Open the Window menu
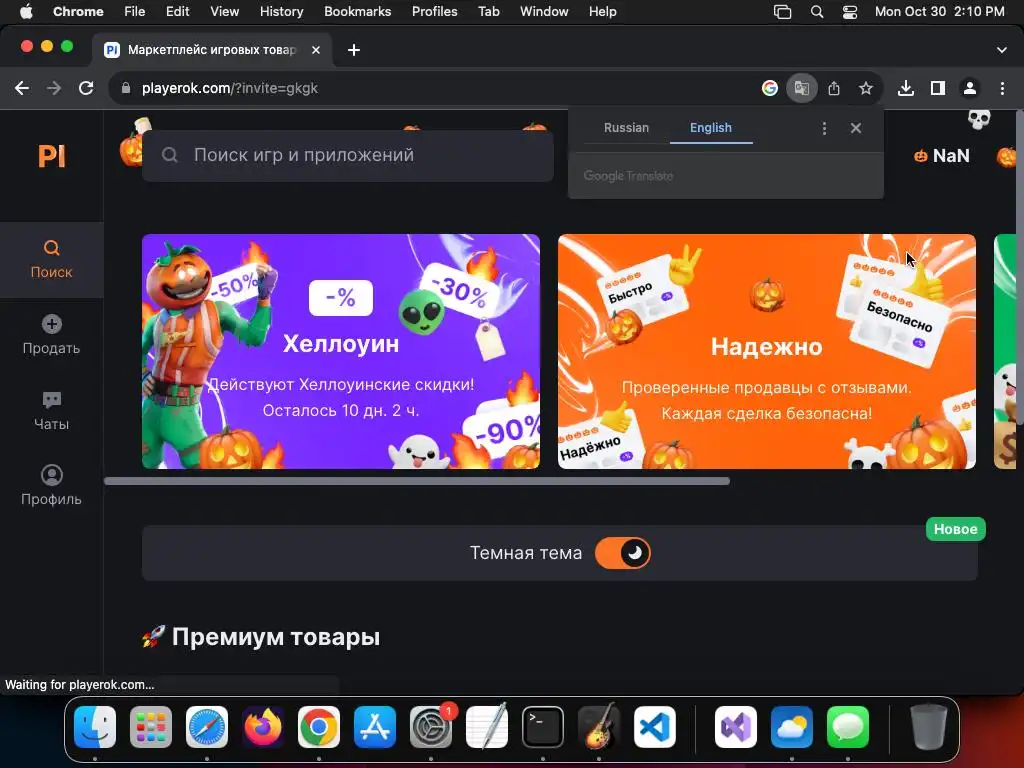This screenshot has height=768, width=1024. [x=544, y=12]
